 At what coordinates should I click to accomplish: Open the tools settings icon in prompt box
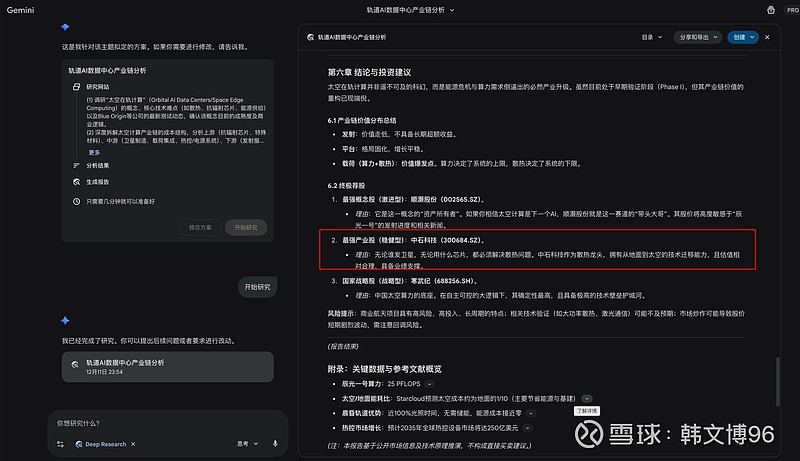(x=60, y=444)
